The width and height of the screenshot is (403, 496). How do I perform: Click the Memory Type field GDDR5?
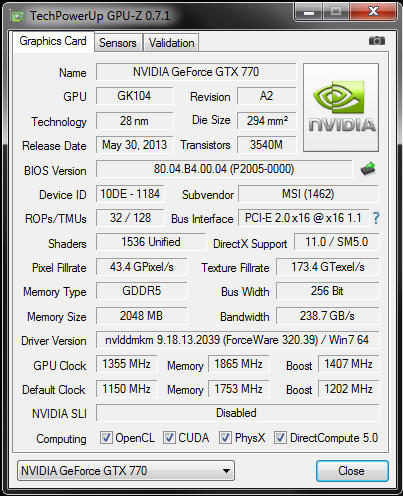pos(142,291)
